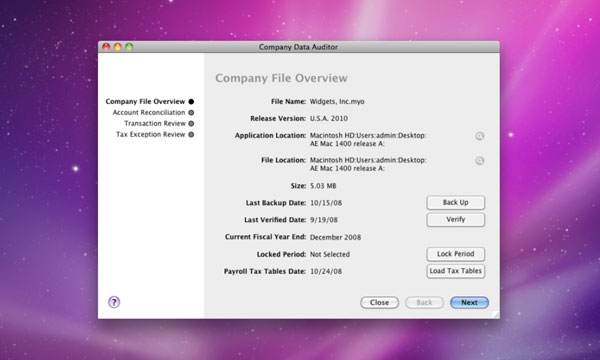Screen dimensions: 600x360
Task: Click the Load Tax Tables button
Action: coord(455,271)
